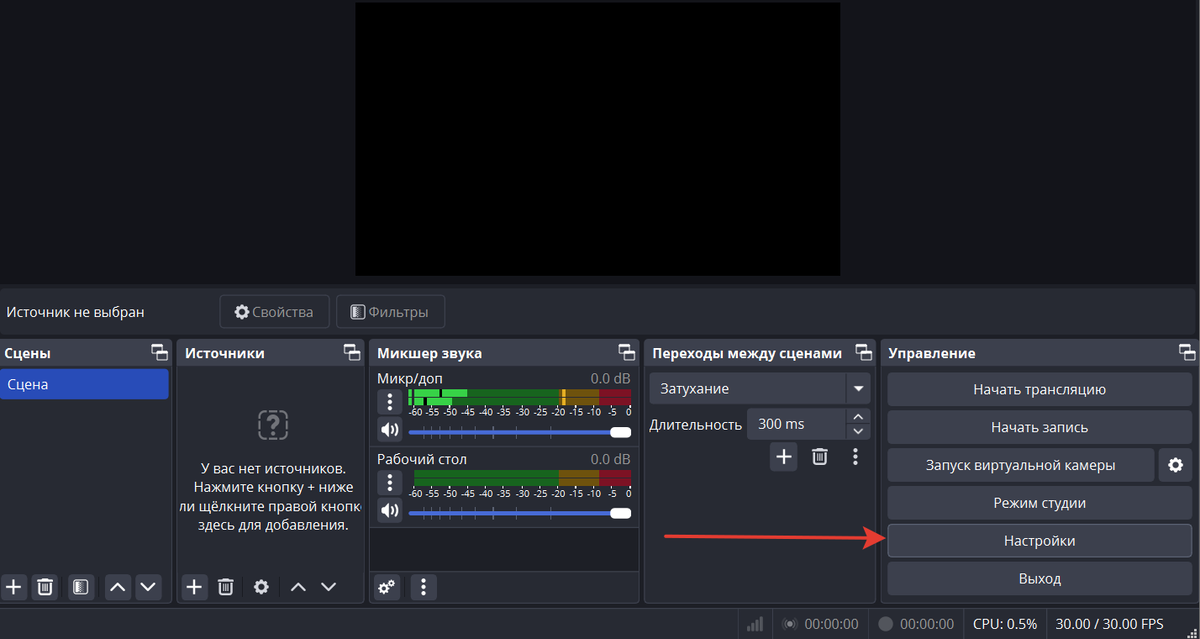This screenshot has width=1200, height=639.
Task: Click Запуск виртуальной камеры button
Action: (x=1020, y=465)
